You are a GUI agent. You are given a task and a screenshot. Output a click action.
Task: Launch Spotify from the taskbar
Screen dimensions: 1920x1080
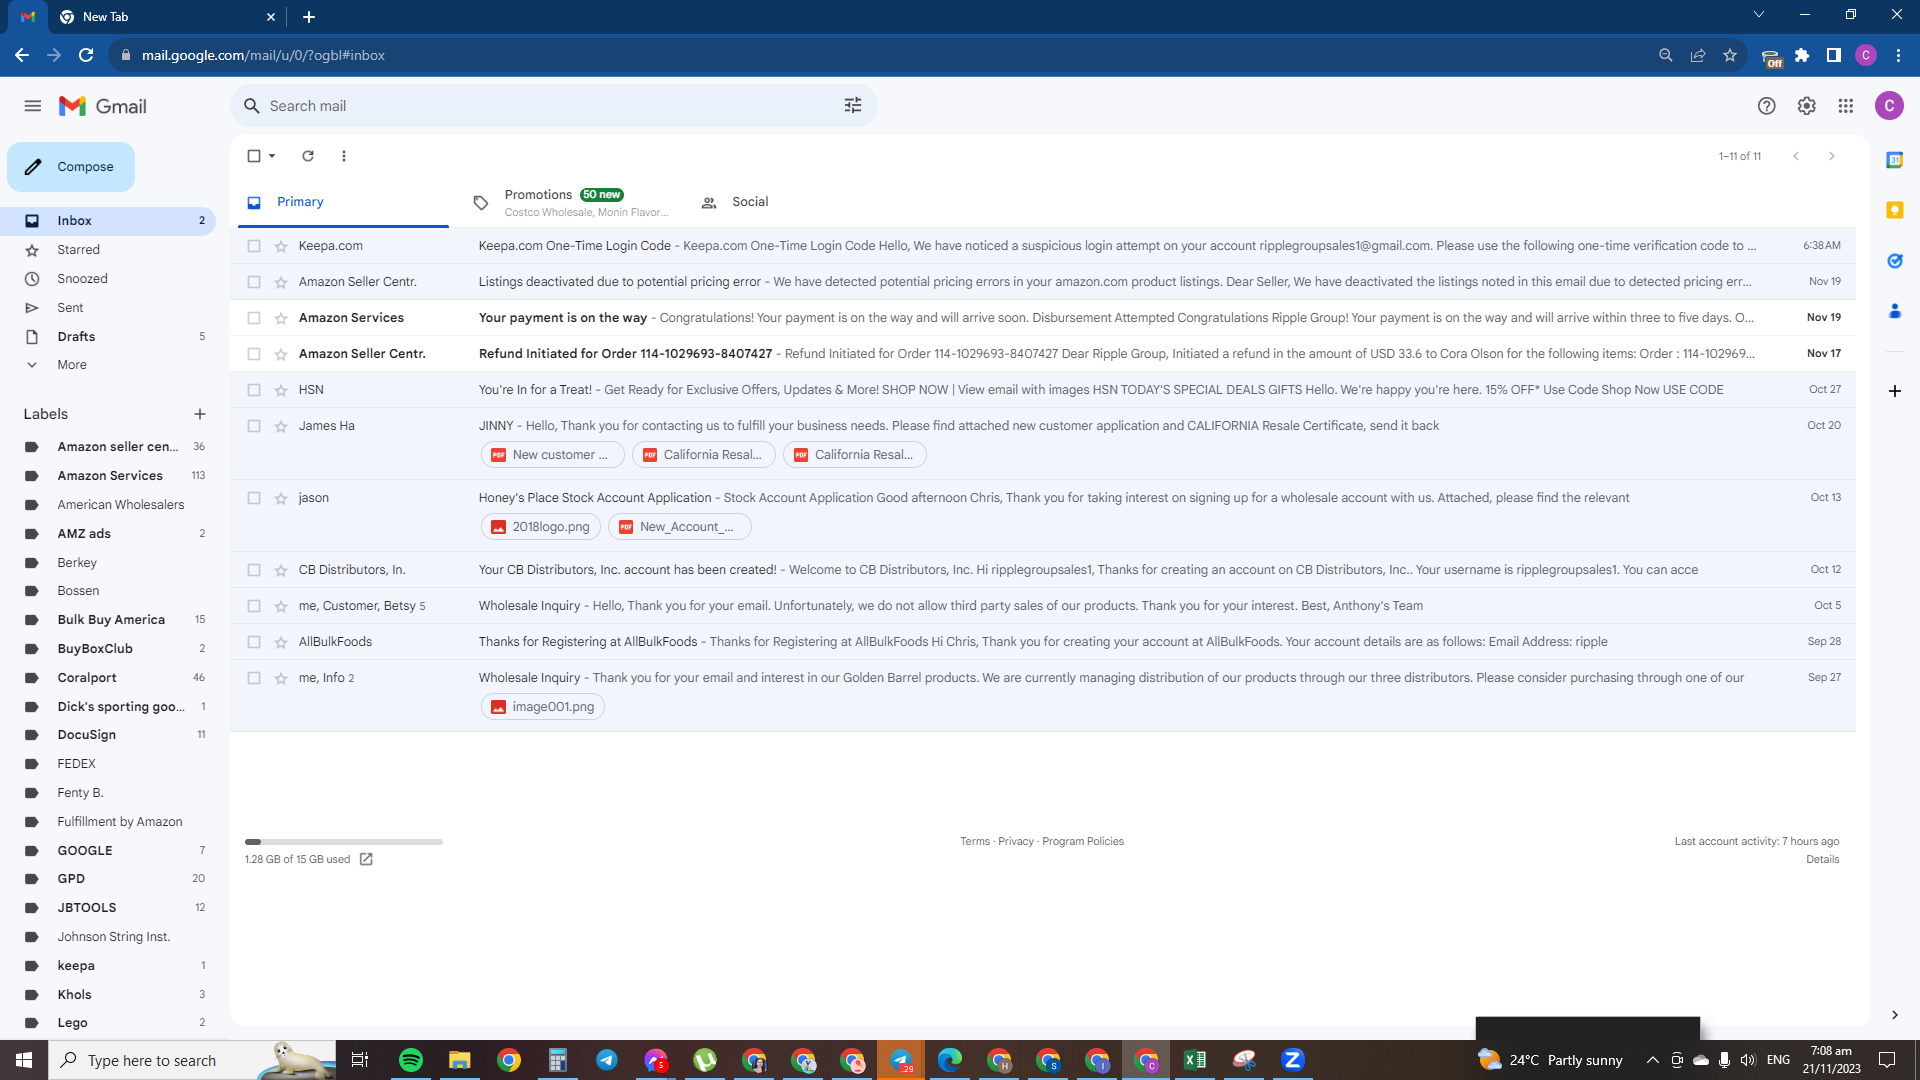click(411, 1060)
